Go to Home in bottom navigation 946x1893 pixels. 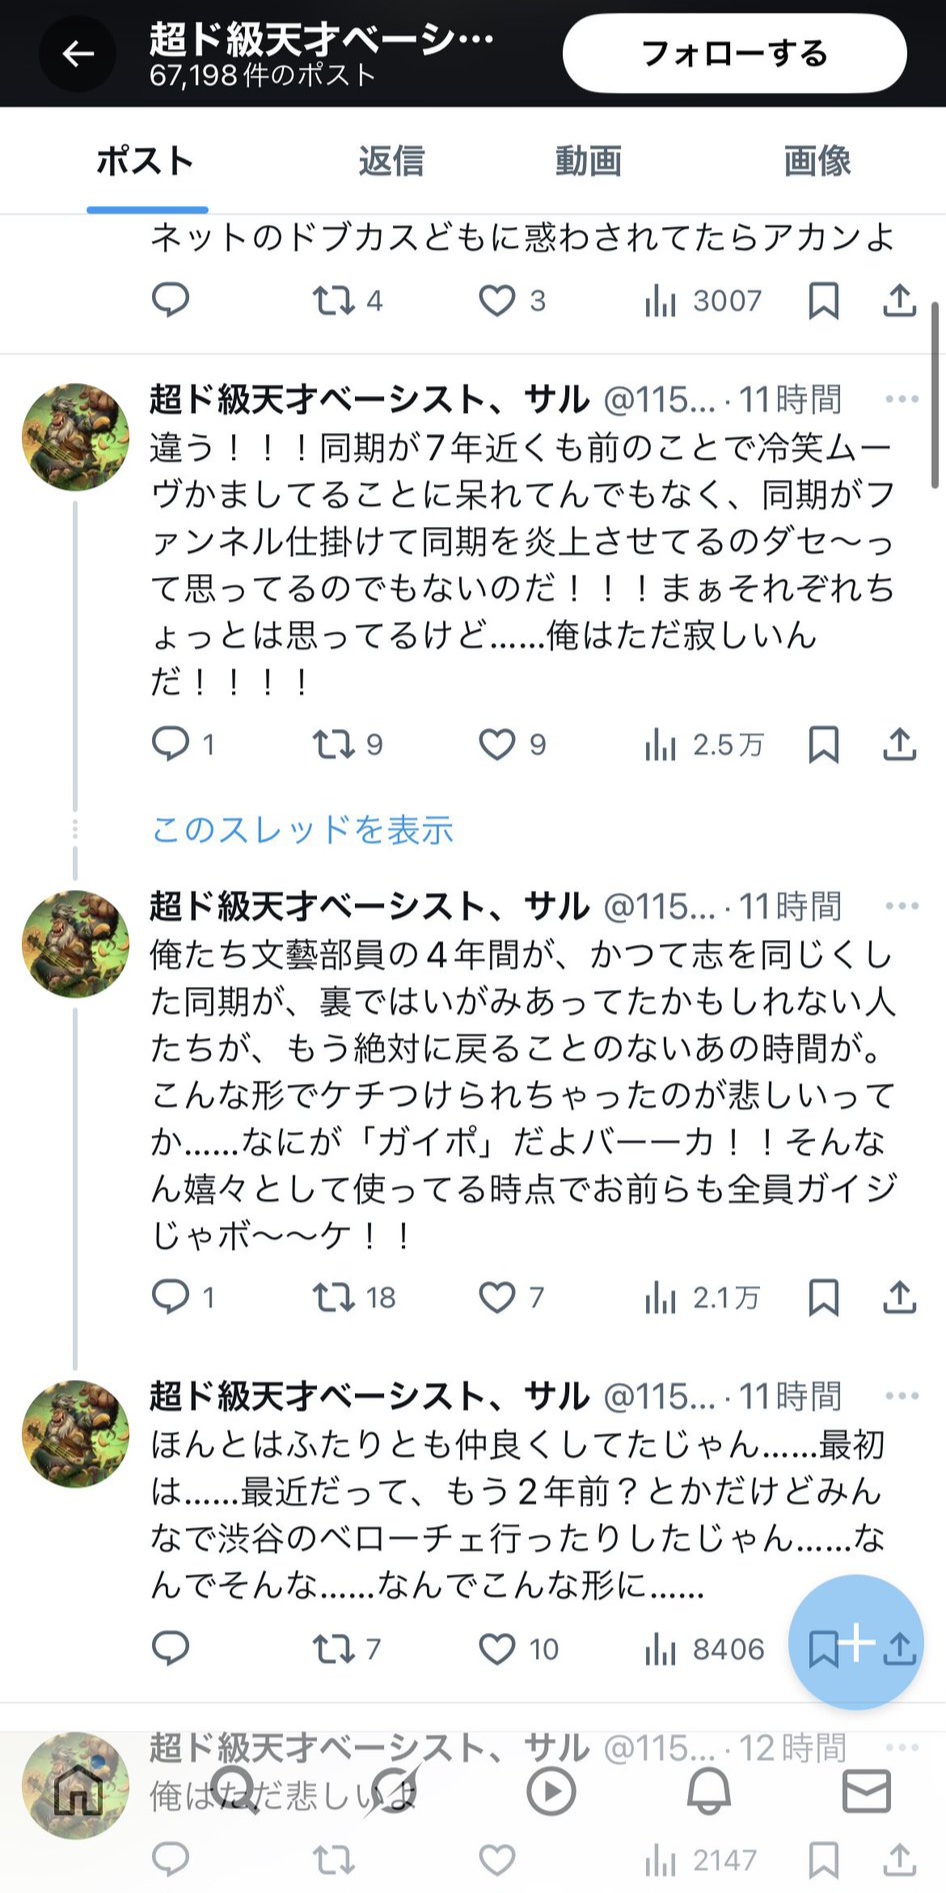click(x=79, y=1791)
